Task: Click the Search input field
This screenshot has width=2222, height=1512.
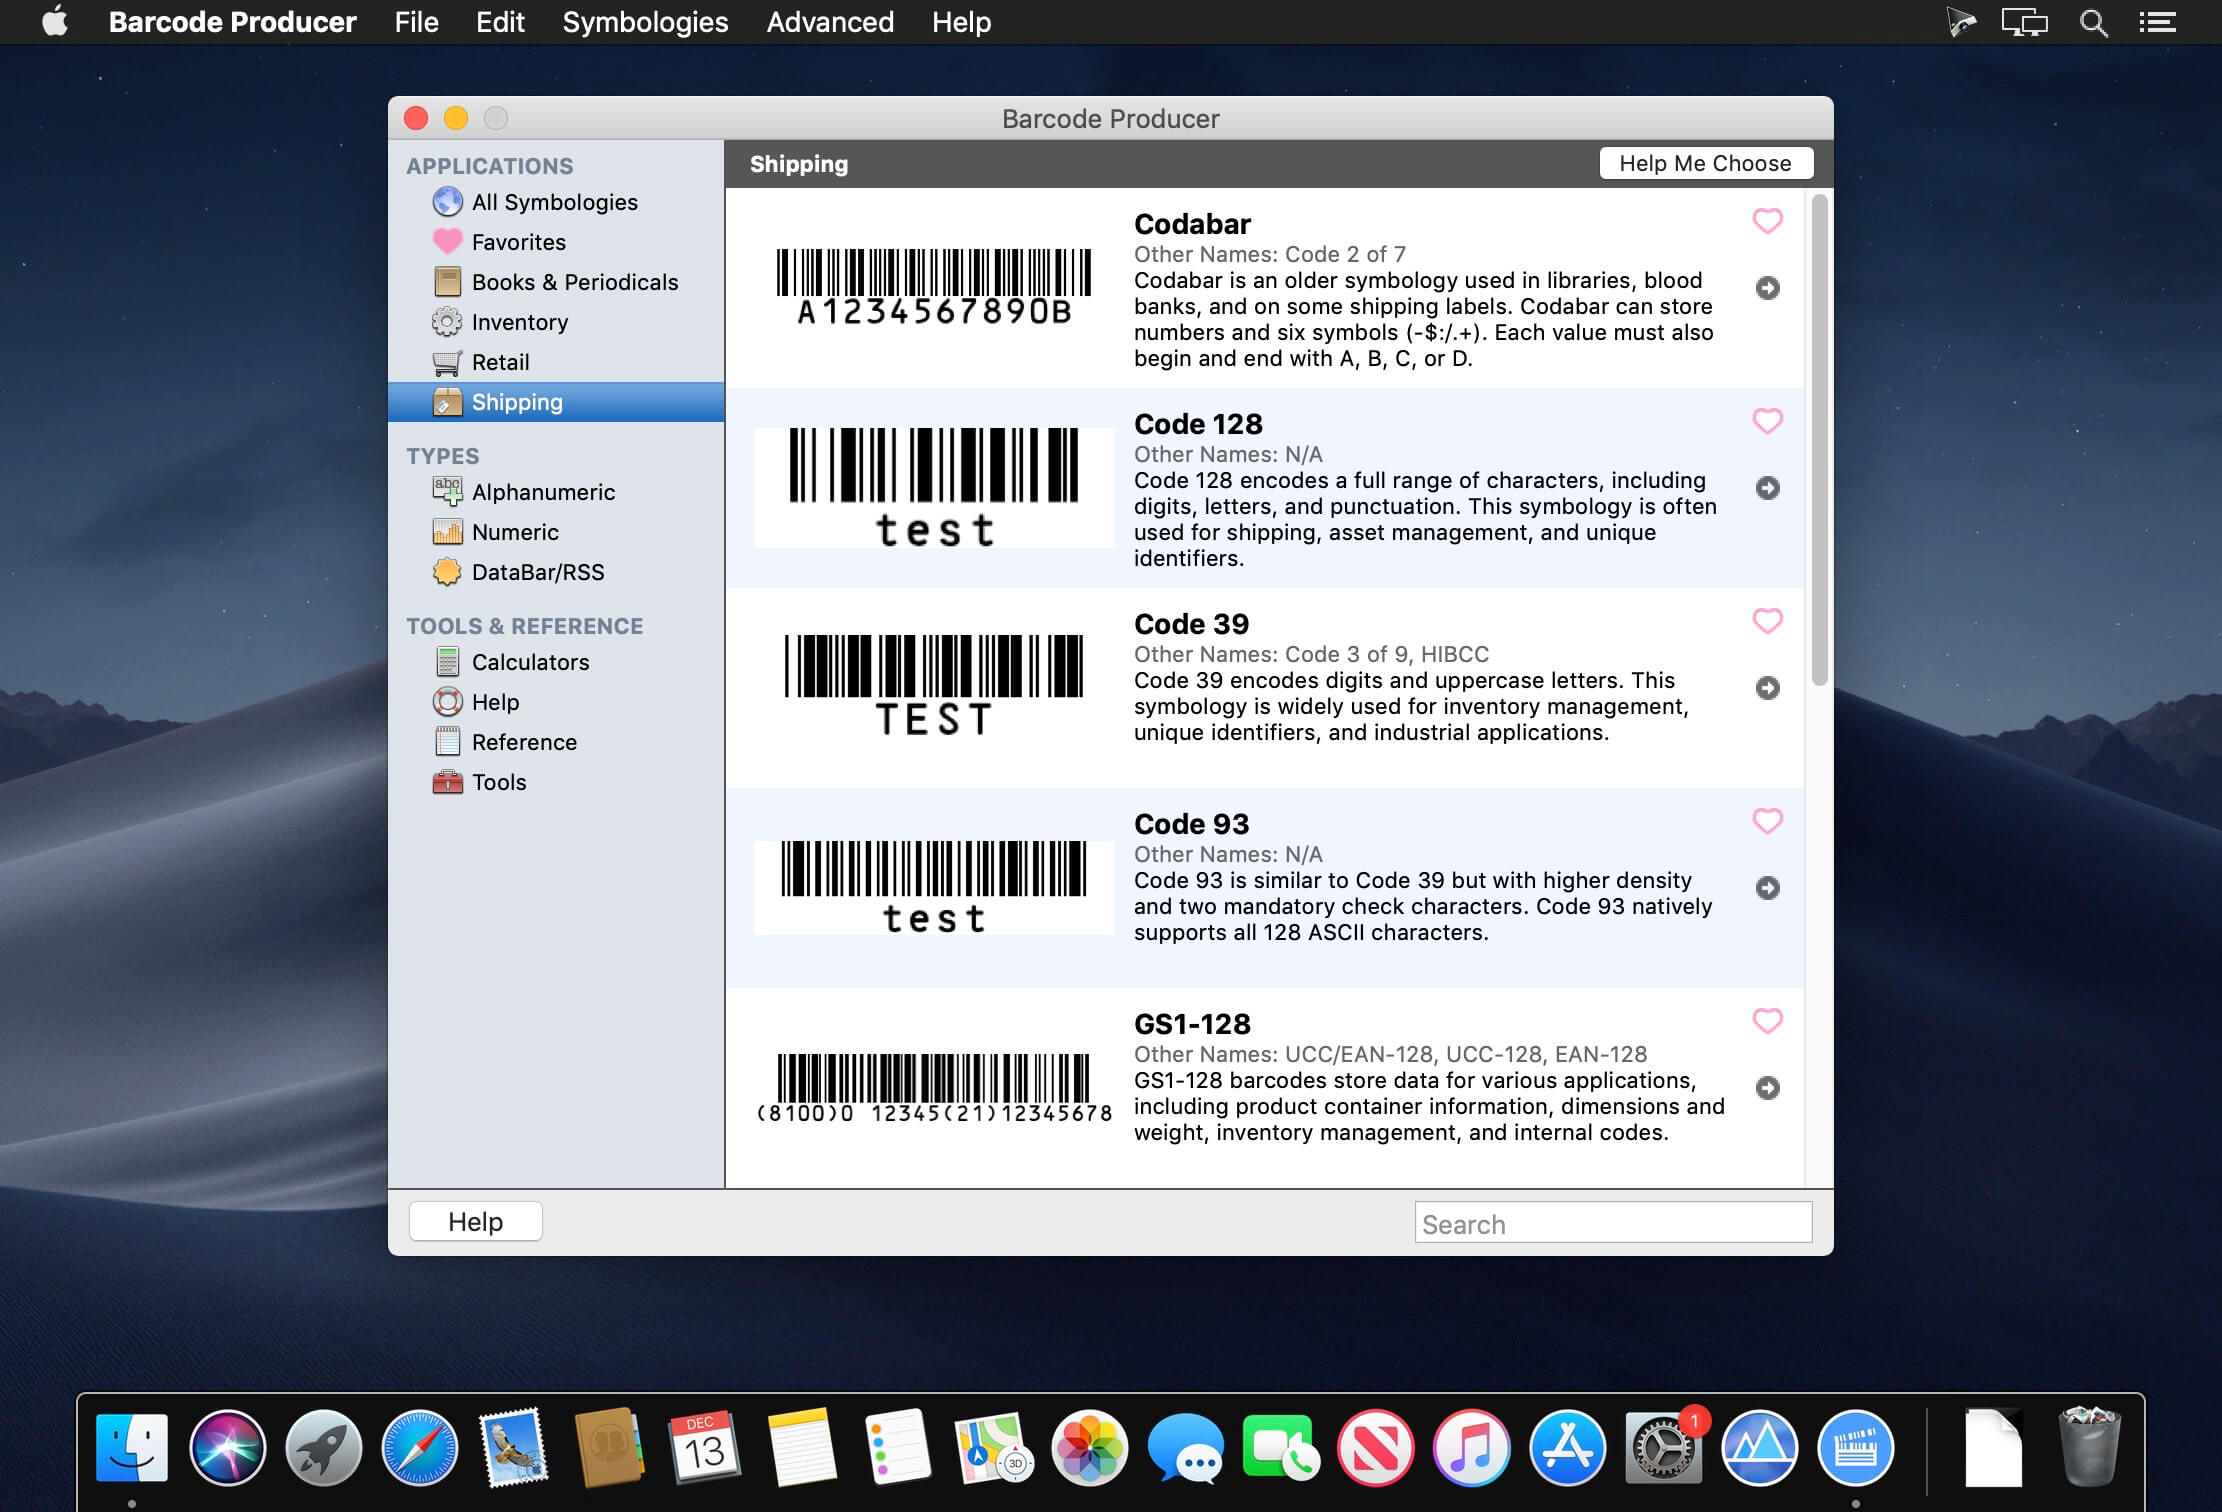Action: click(x=1613, y=1222)
